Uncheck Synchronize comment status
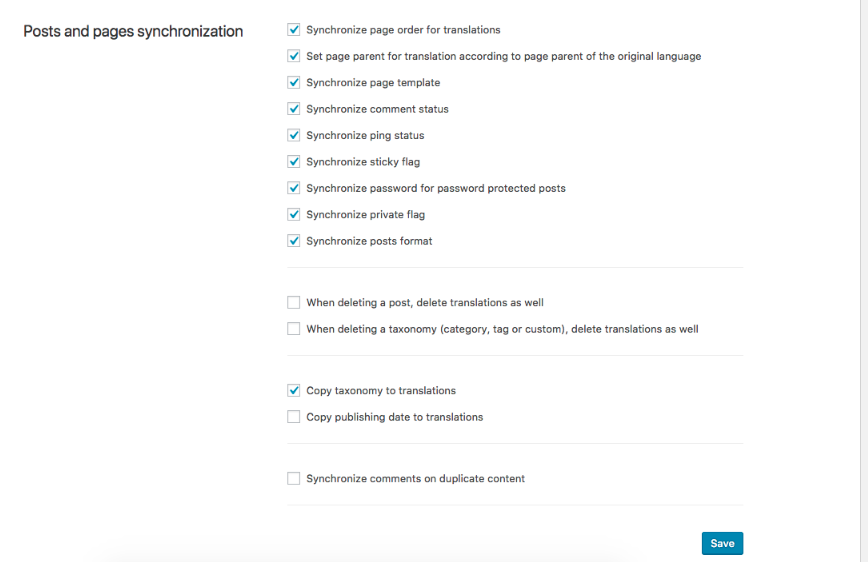 coord(294,109)
